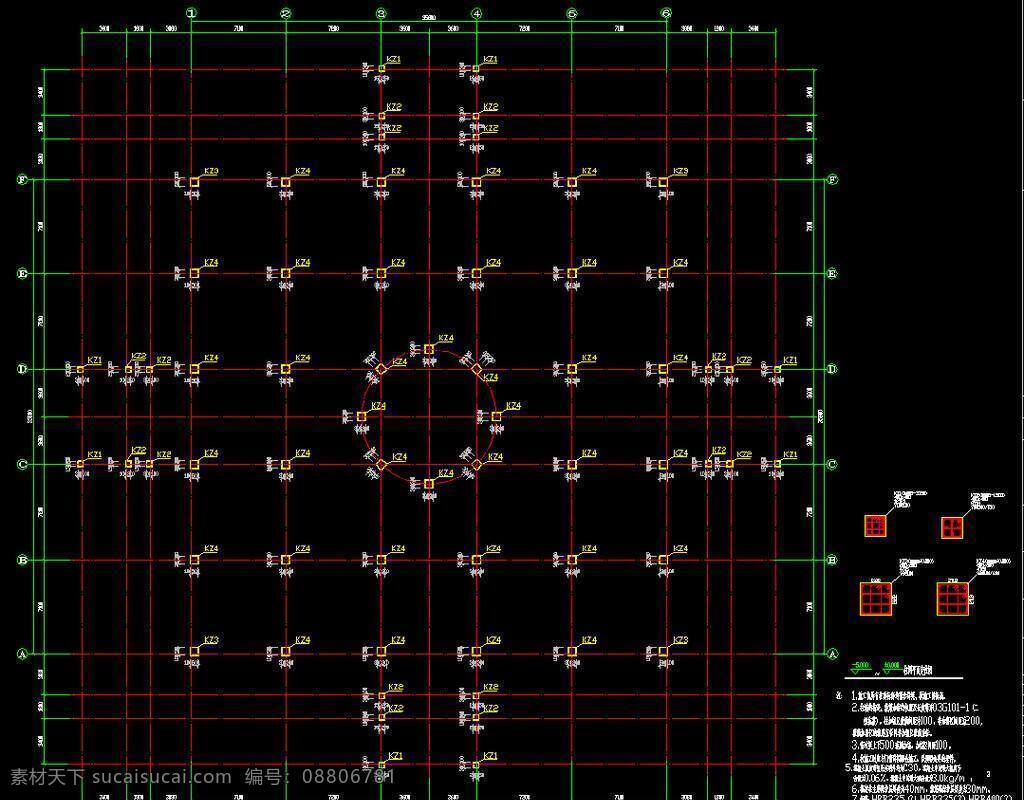Viewport: 1024px width, 800px height.
Task: Click KZ3 label at axis F-1 intersection
Action: click(x=211, y=172)
